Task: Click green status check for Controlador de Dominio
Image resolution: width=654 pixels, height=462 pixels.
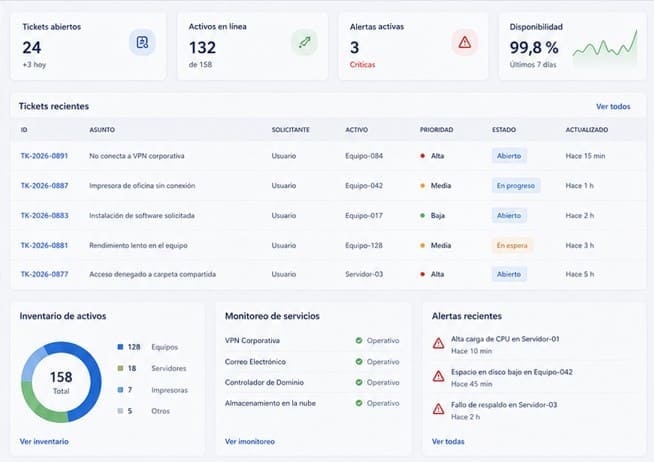Action: pyautogui.click(x=359, y=382)
